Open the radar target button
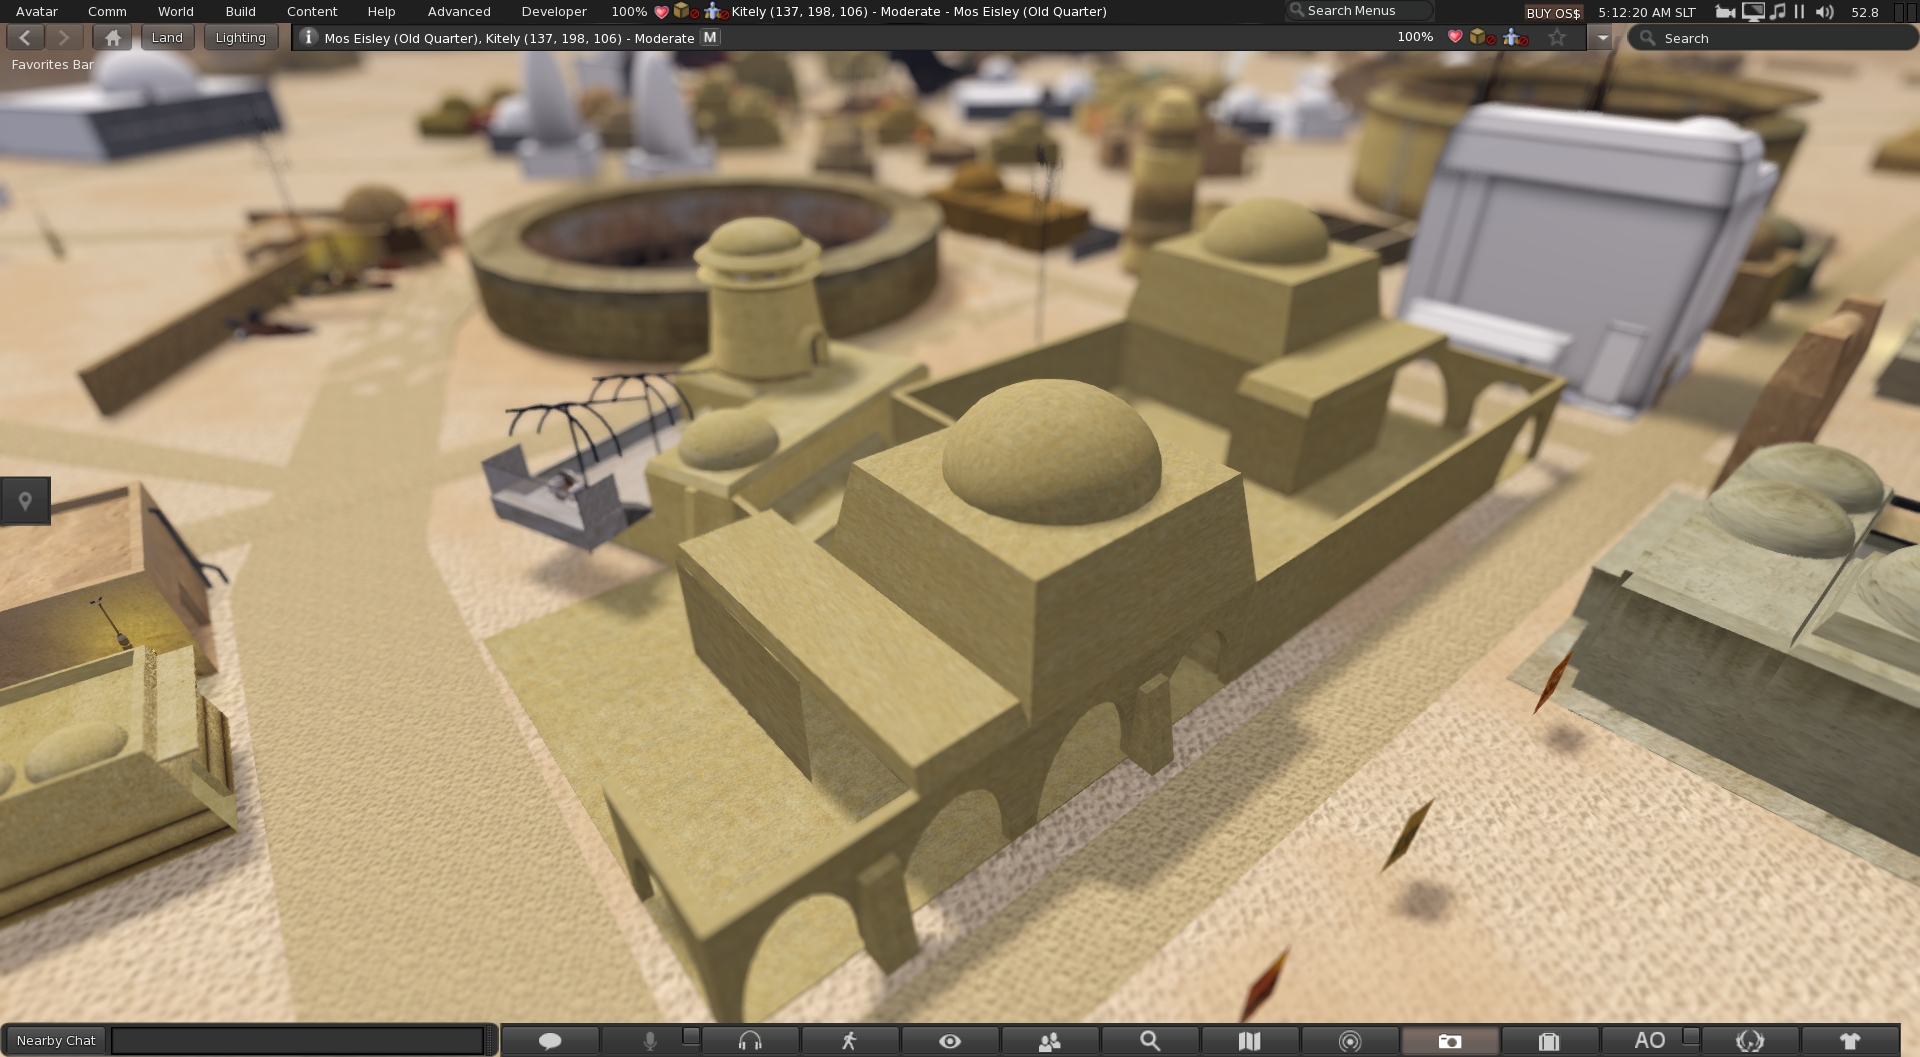Image resolution: width=1920 pixels, height=1057 pixels. (x=1350, y=1041)
